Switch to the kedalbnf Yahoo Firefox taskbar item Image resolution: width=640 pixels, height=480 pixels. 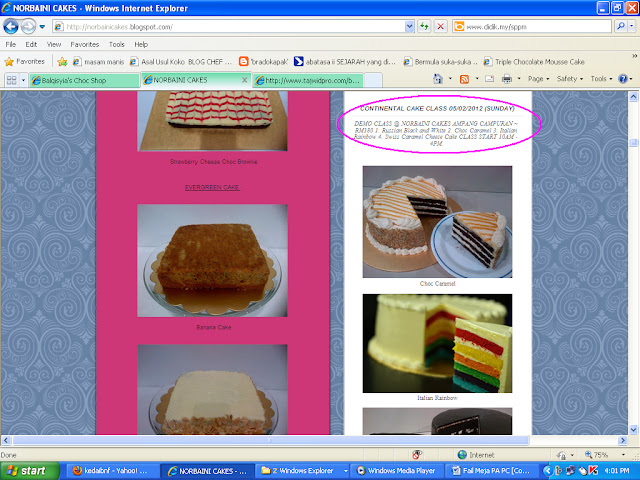[111, 471]
